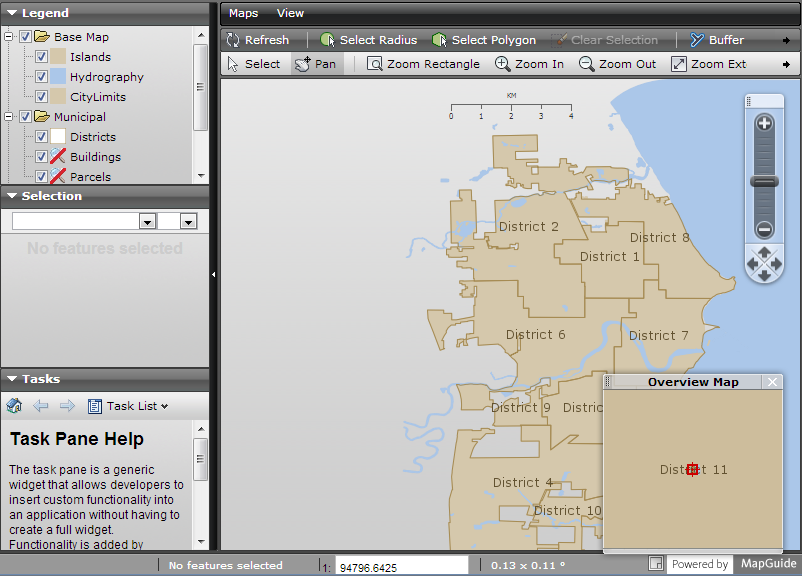This screenshot has height=576, width=802.
Task: Click the home icon in the Tasks panel
Action: 13,406
